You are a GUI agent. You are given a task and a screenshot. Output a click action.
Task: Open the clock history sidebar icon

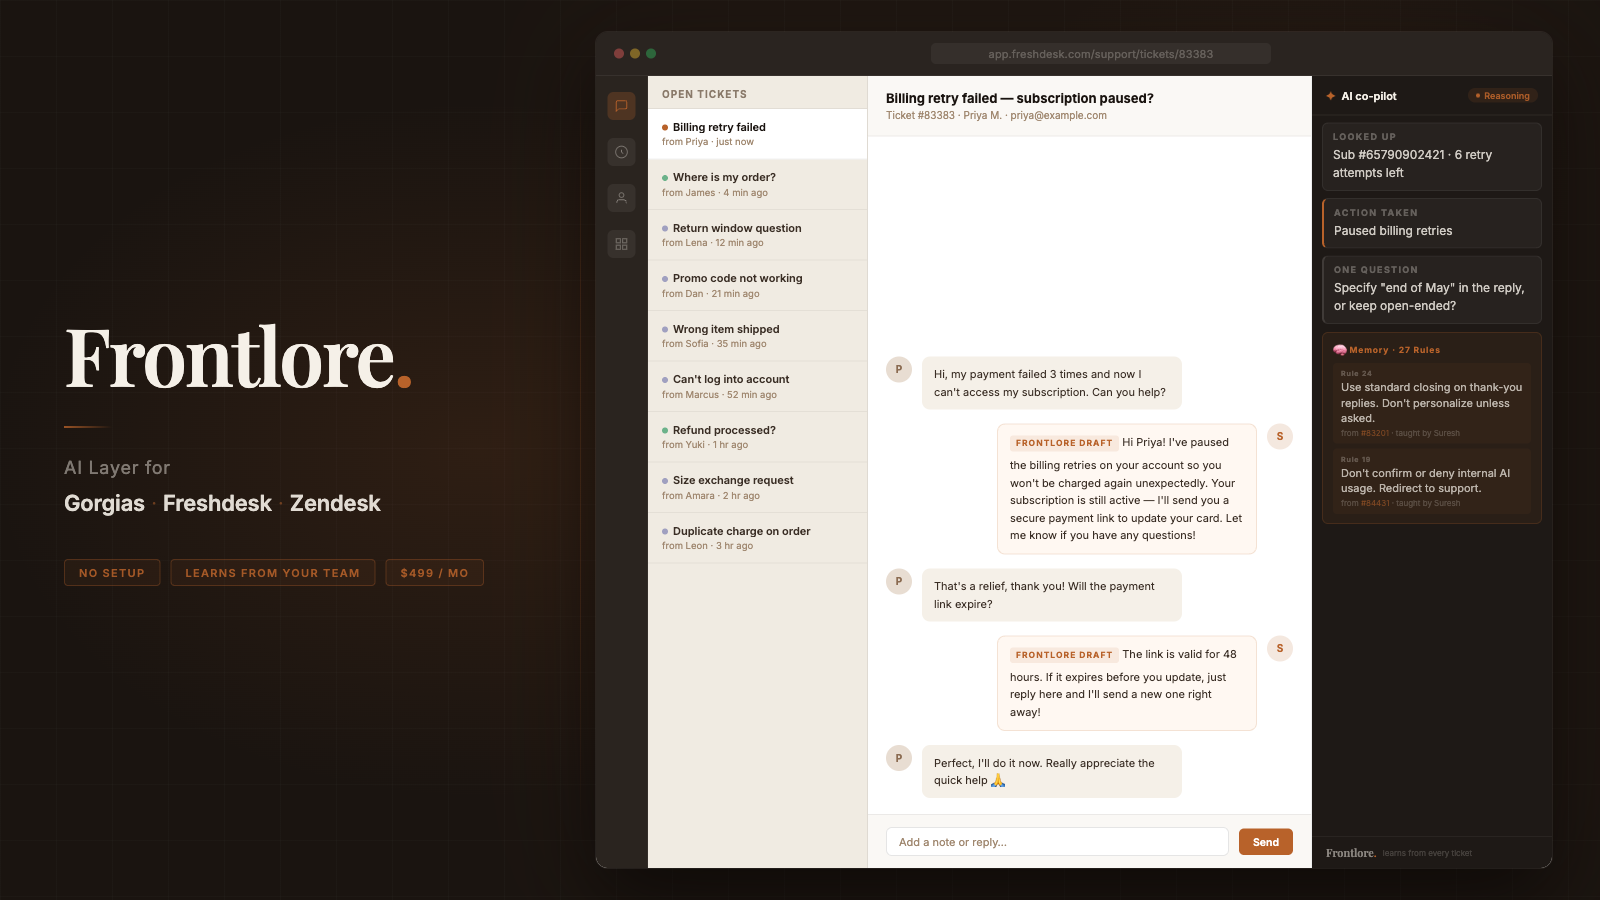pos(621,152)
